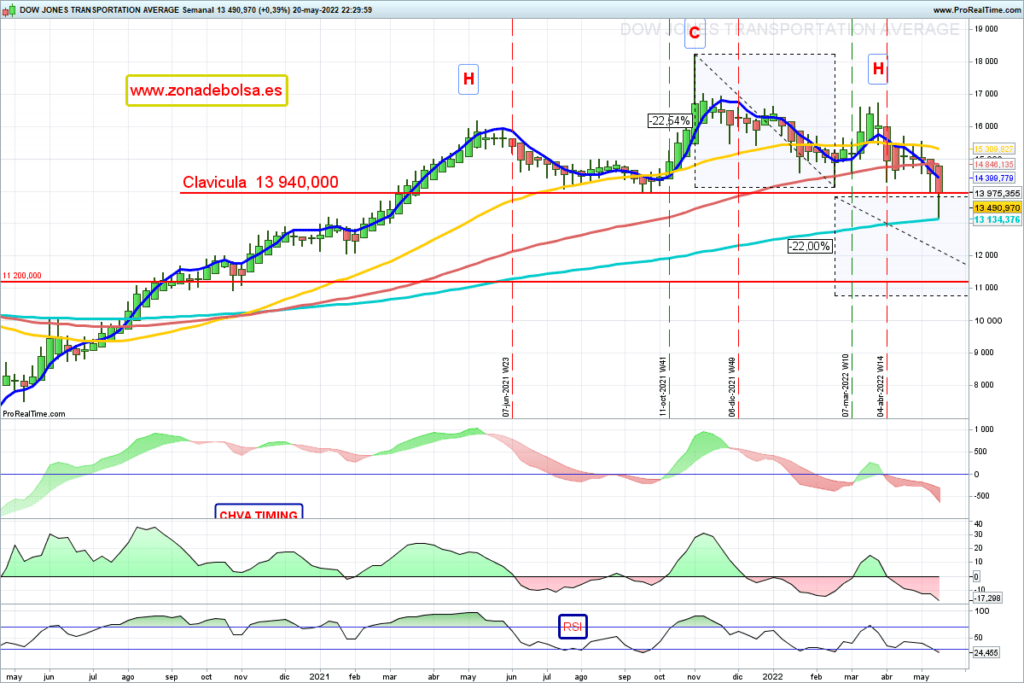1024x683 pixels.
Task: Click the '-17,298' indicator value tag
Action: 987,598
